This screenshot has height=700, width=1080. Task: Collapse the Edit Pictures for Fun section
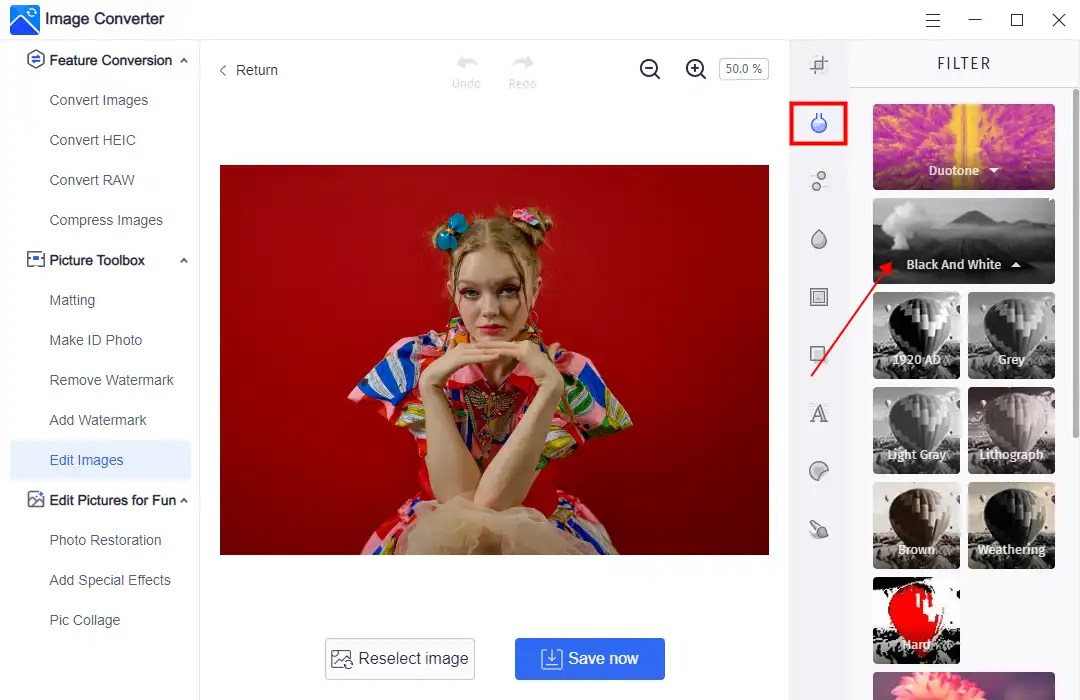184,500
